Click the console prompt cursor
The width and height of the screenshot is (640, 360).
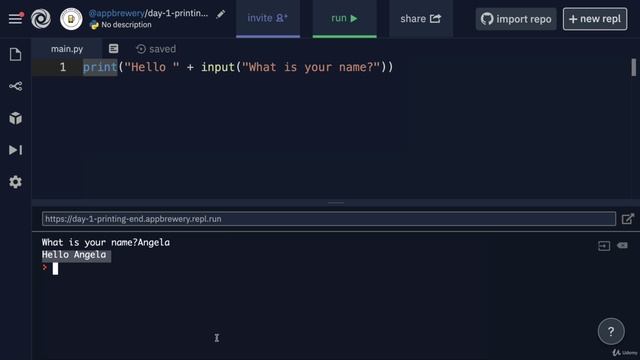pyautogui.click(x=55, y=269)
